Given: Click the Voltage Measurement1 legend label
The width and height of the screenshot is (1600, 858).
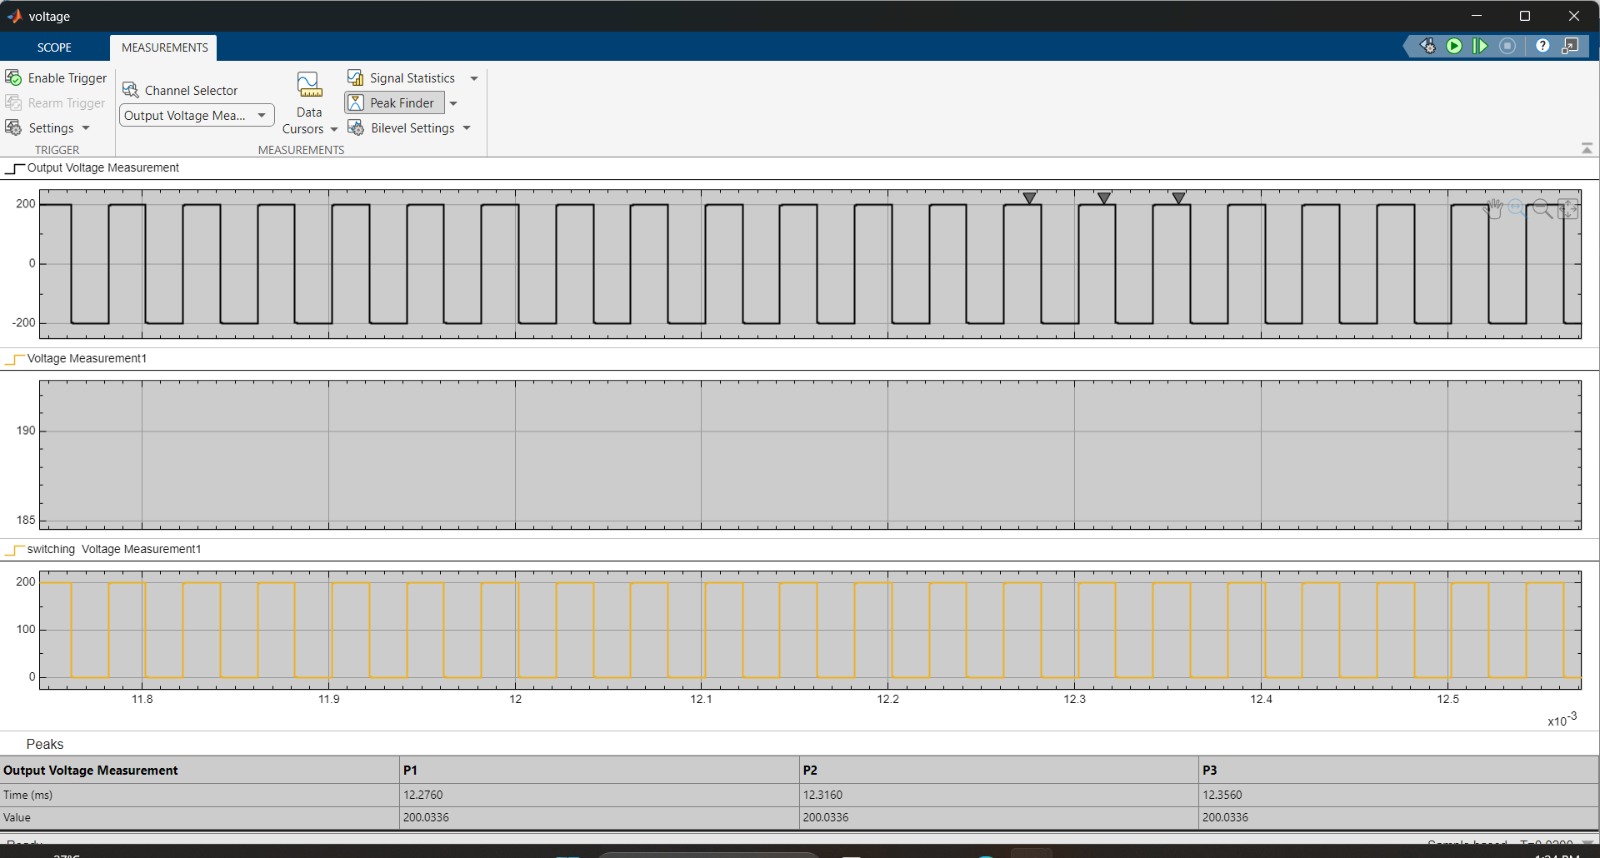Looking at the screenshot, I should [87, 358].
